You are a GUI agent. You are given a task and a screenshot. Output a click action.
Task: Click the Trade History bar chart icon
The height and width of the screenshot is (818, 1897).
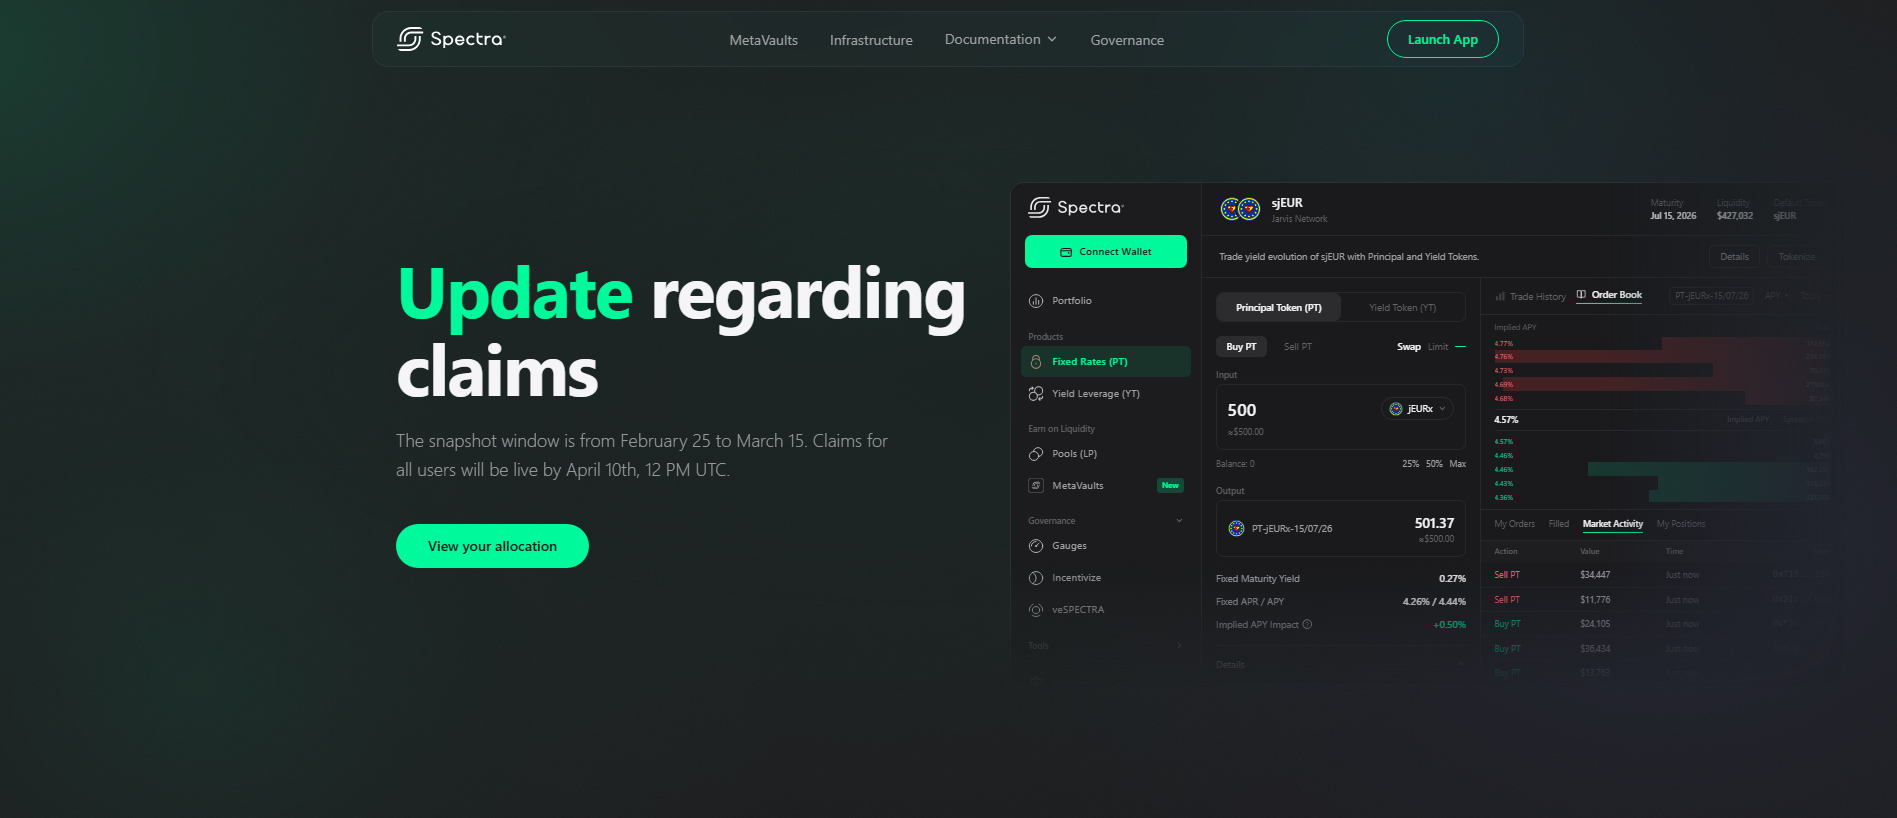pyautogui.click(x=1500, y=297)
